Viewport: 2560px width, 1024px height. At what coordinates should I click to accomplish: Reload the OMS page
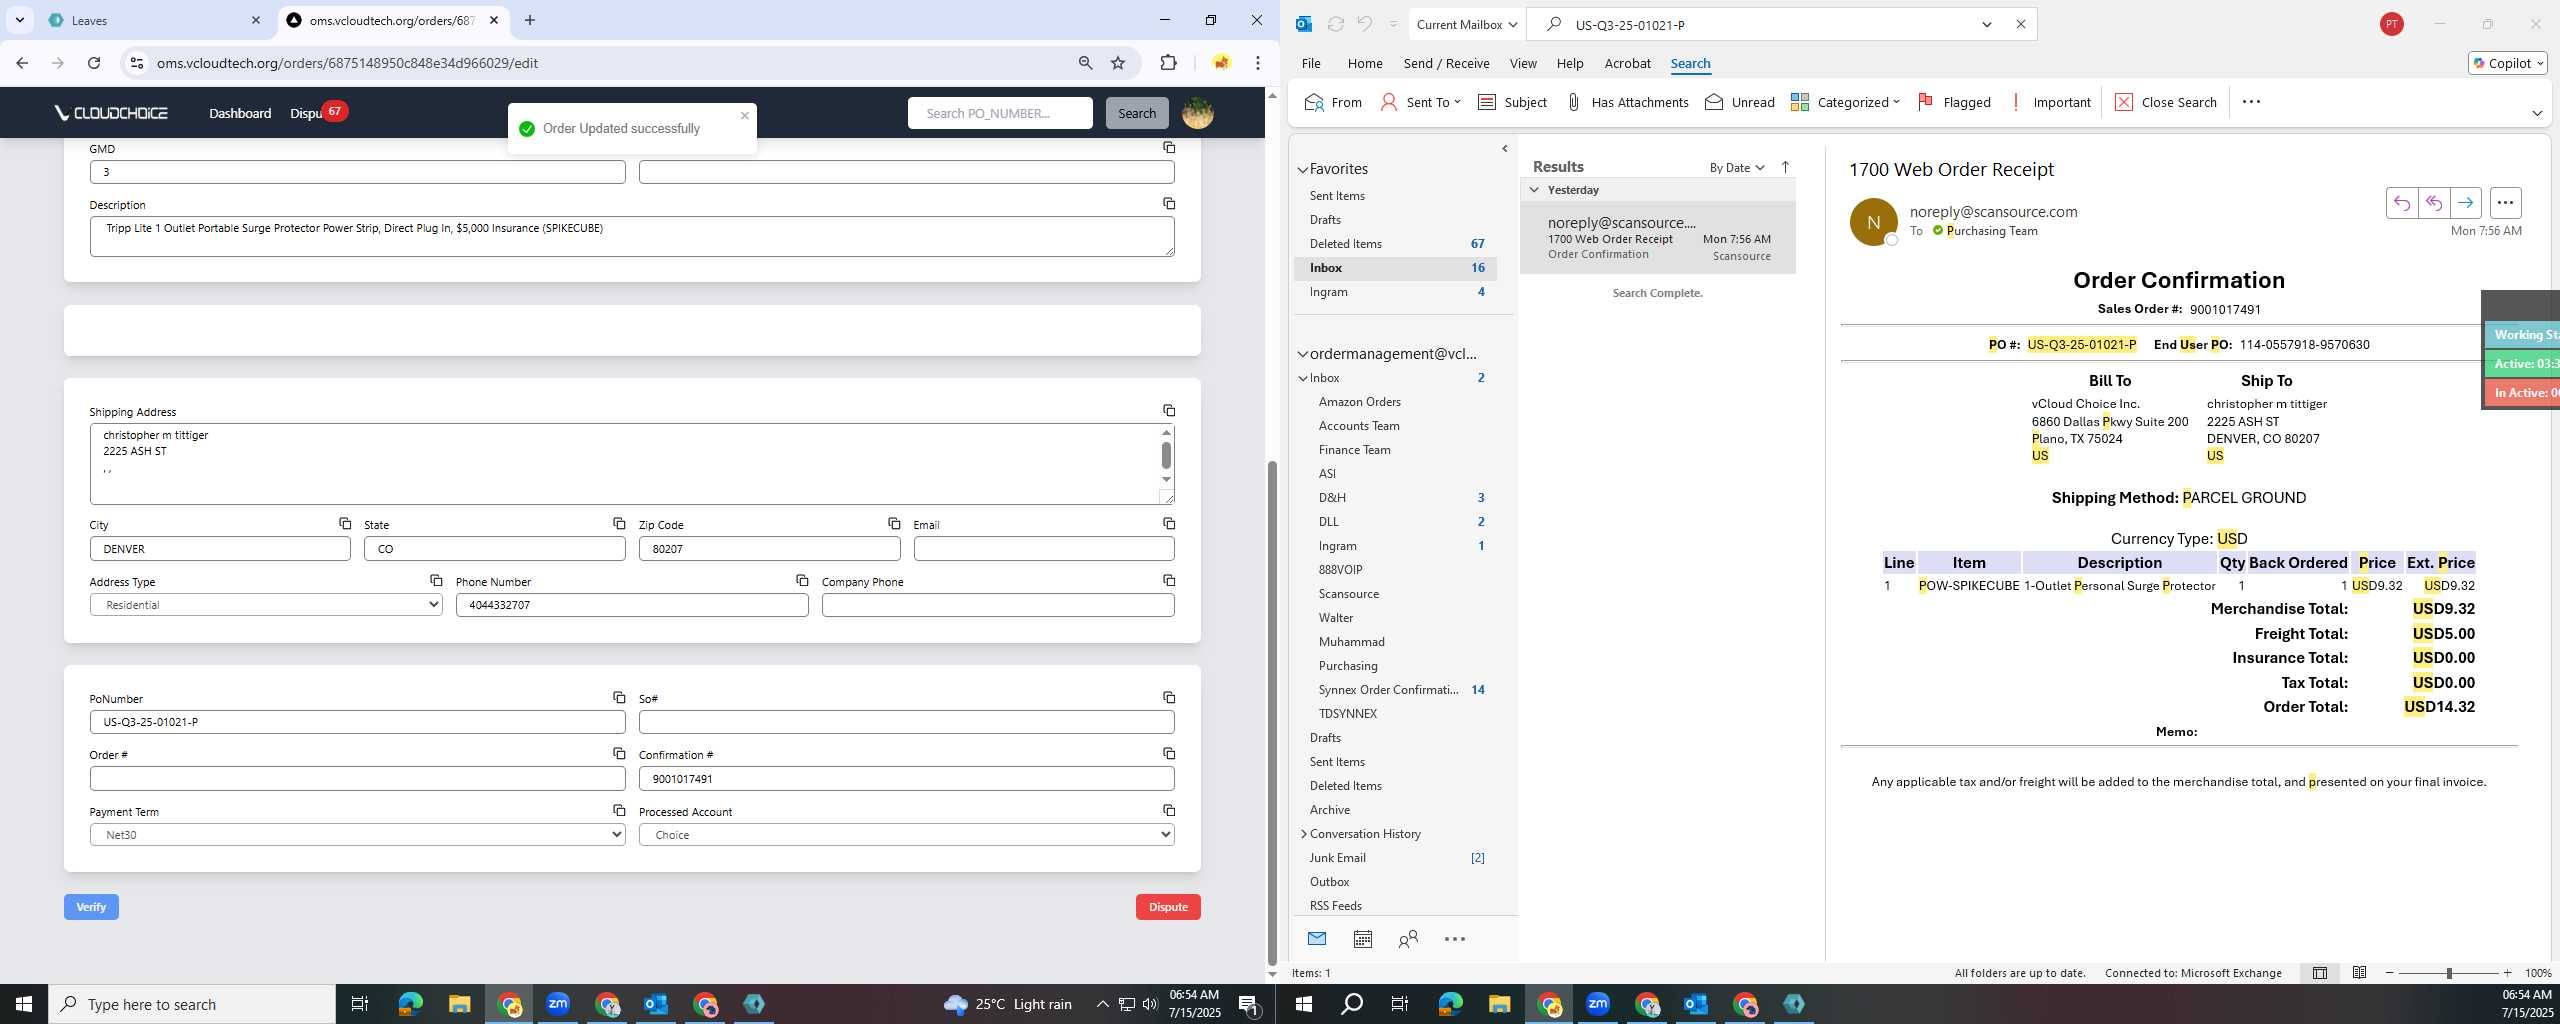click(x=94, y=63)
